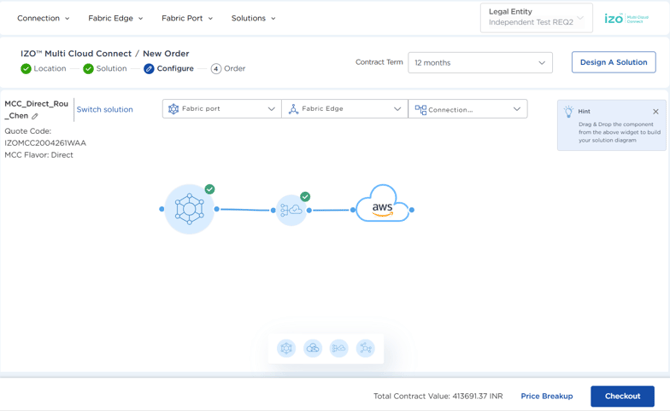Open Solutions menu
The width and height of the screenshot is (670, 411).
pos(253,18)
